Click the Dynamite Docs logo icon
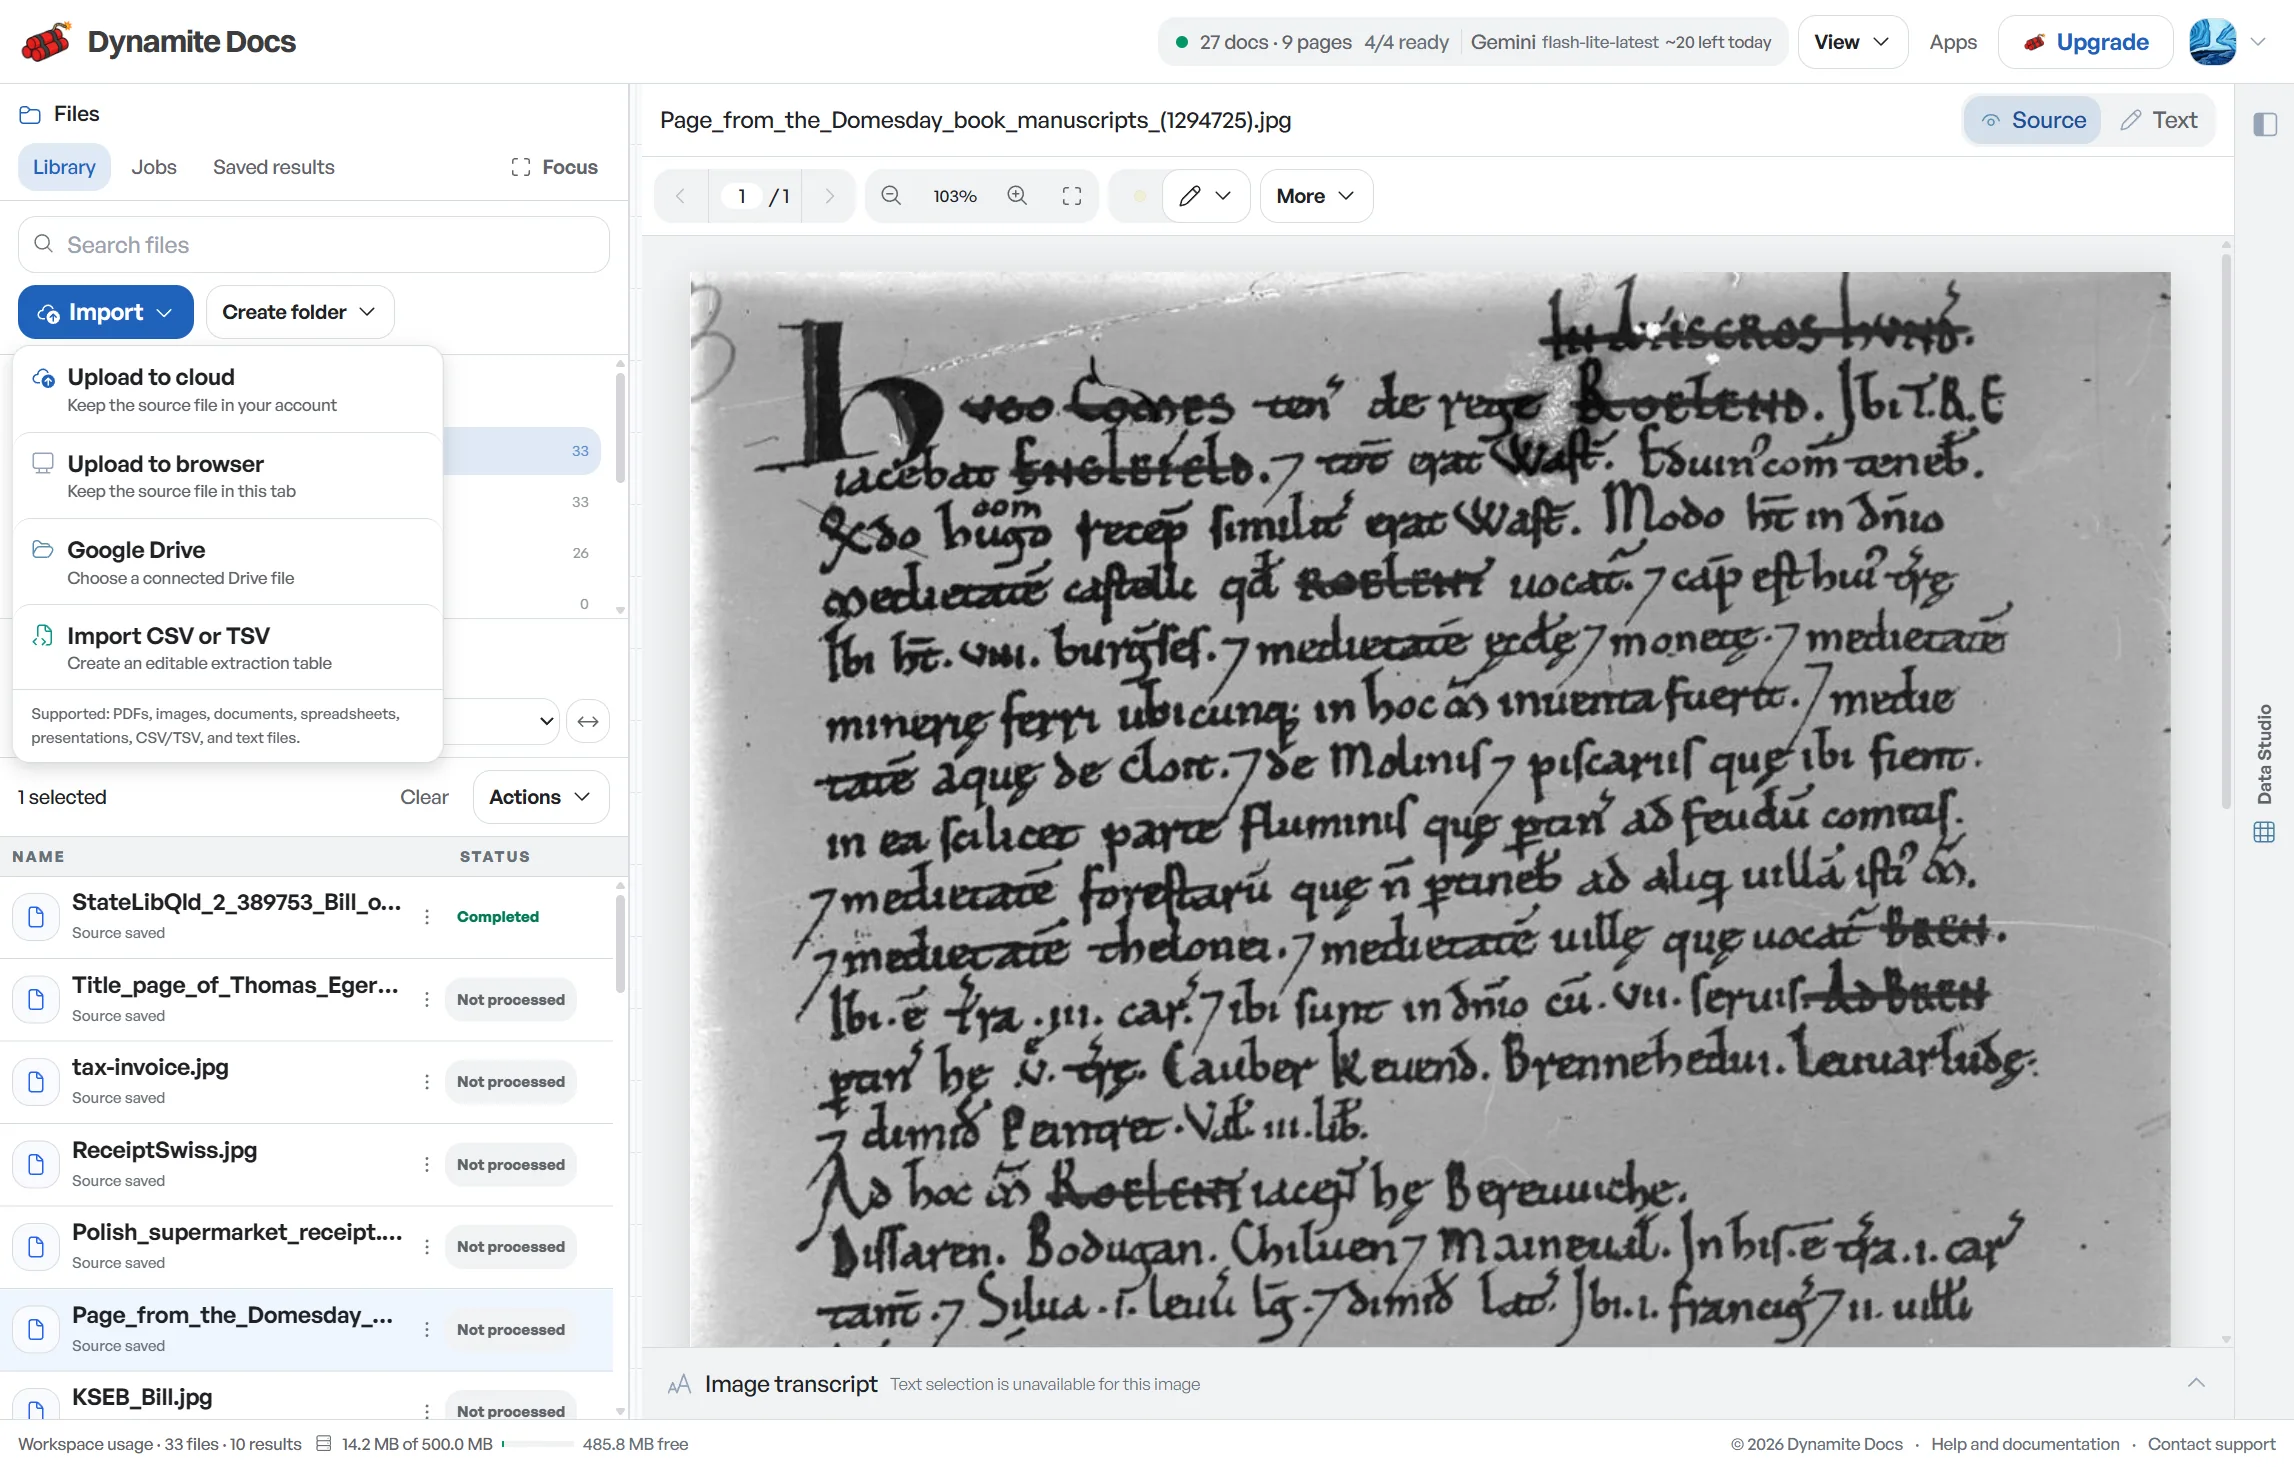The image size is (2294, 1467). tap(45, 42)
